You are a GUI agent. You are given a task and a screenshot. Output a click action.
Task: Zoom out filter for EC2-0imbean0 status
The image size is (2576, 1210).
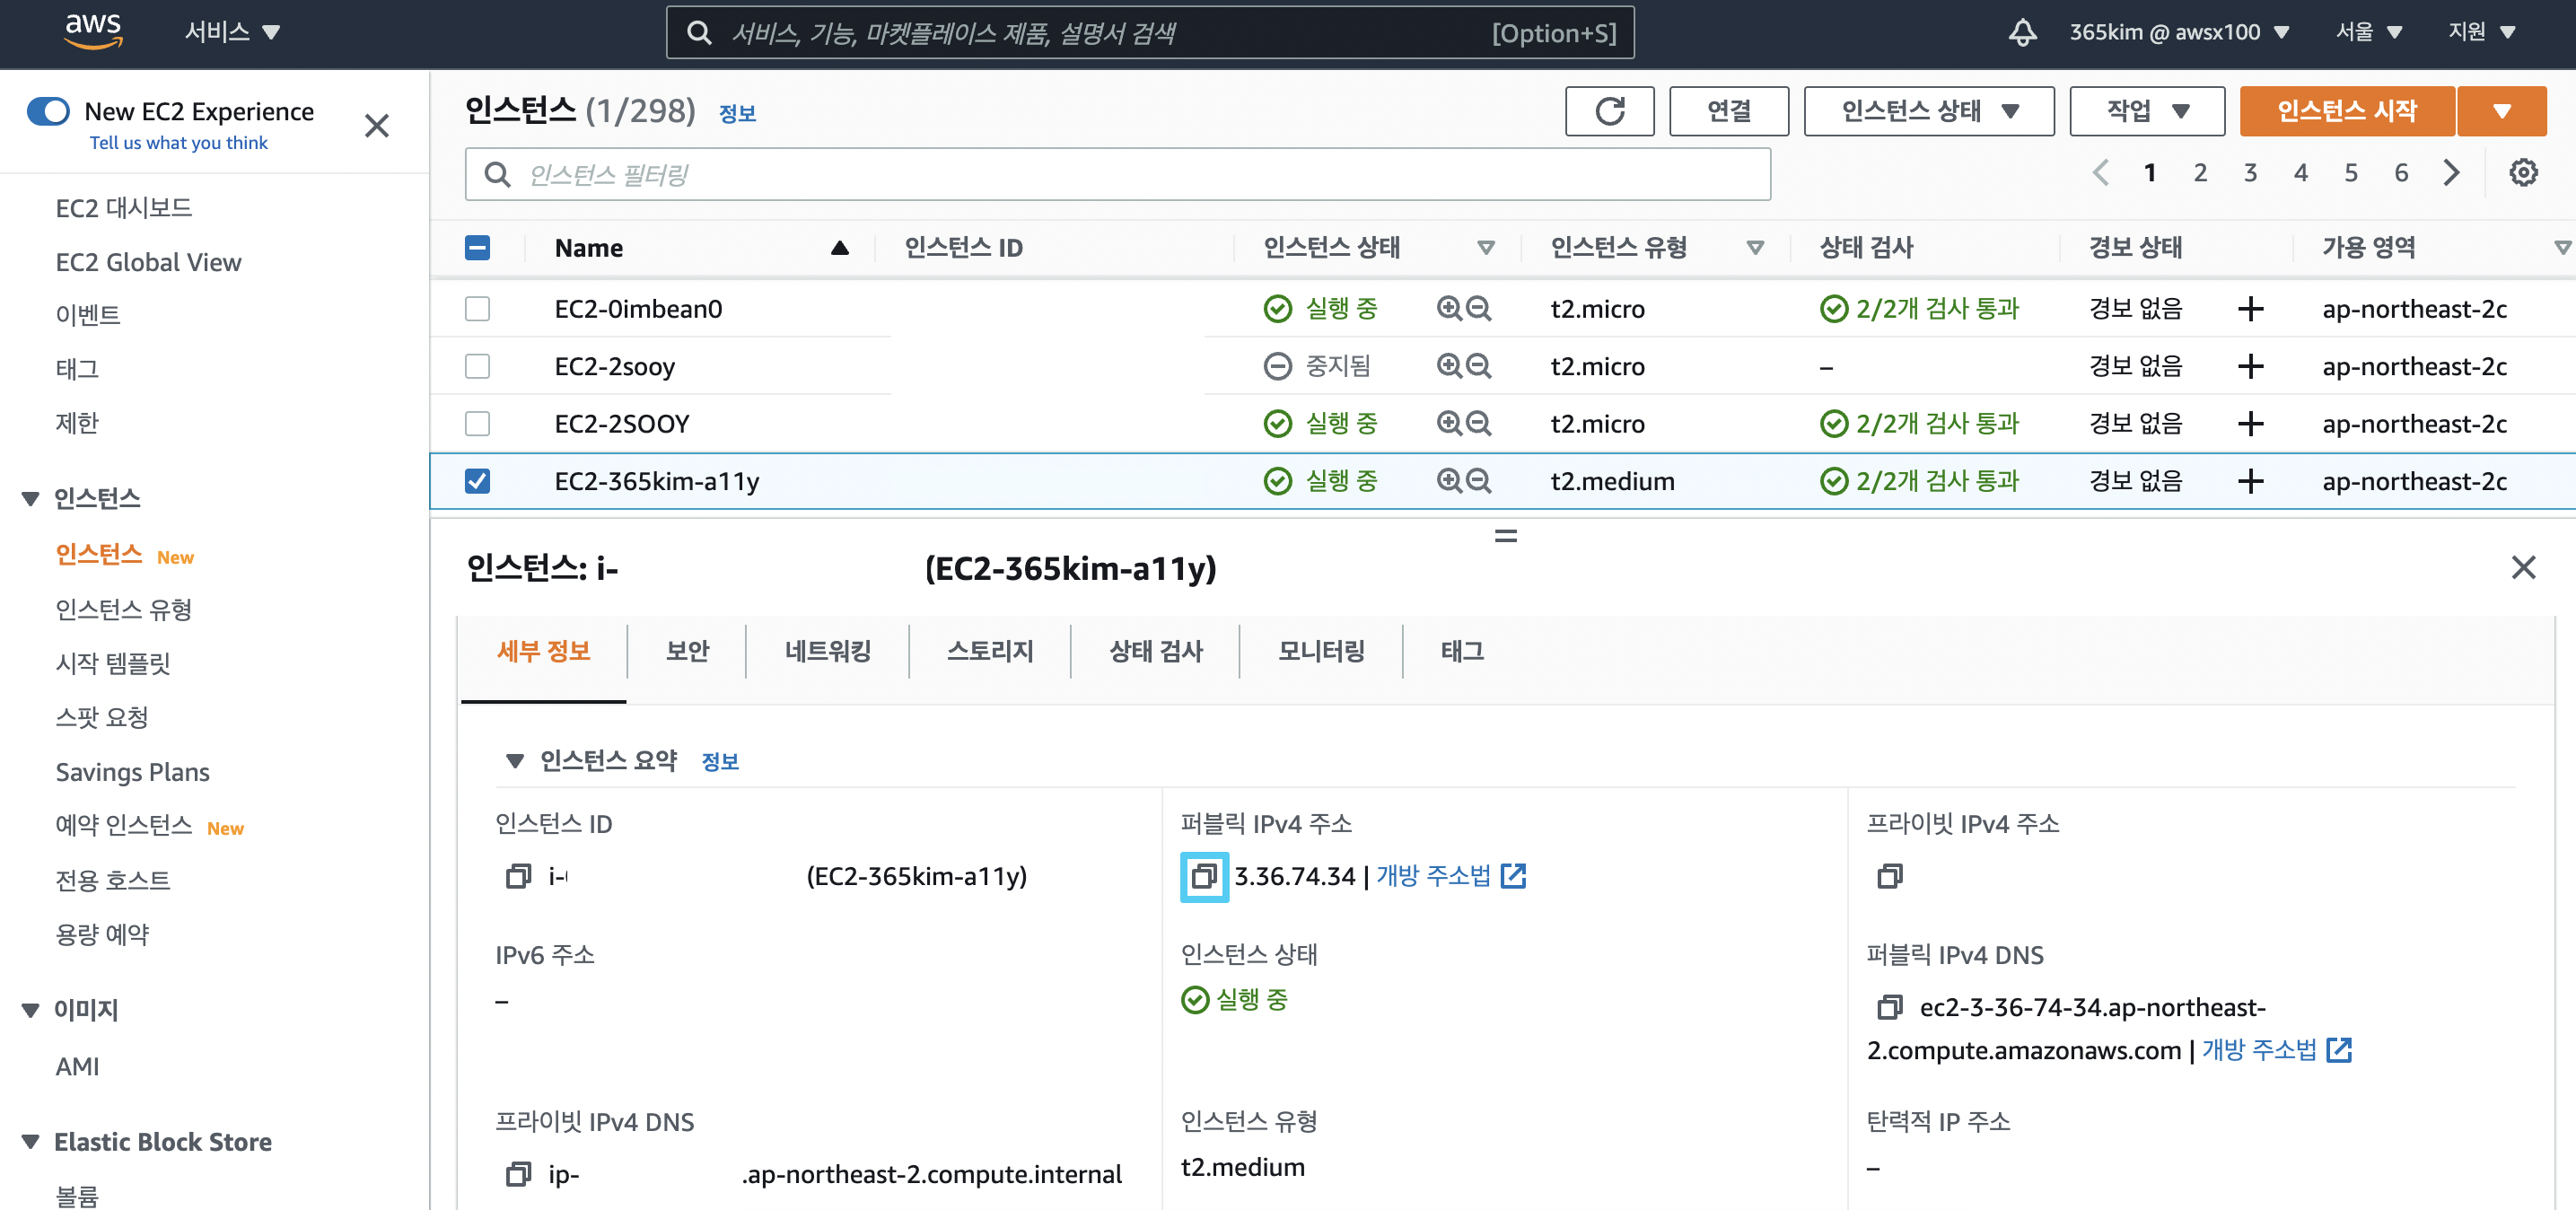[x=1478, y=308]
